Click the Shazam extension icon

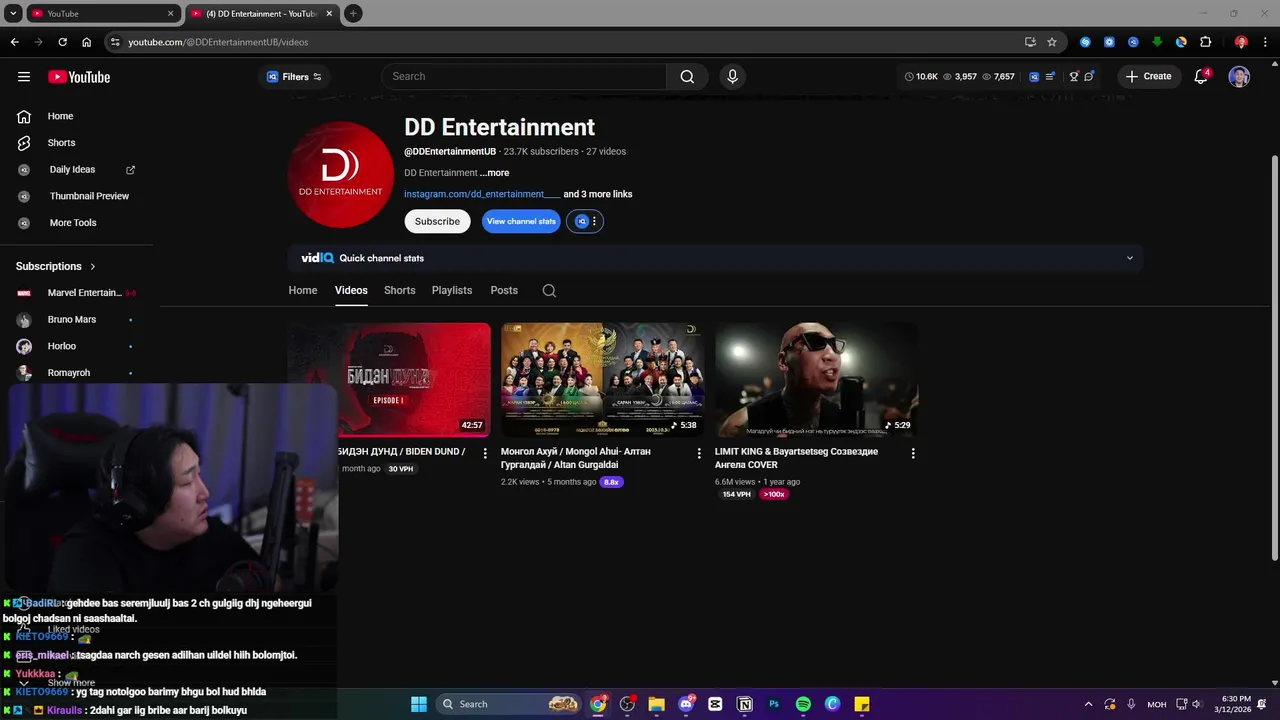[x=1085, y=42]
